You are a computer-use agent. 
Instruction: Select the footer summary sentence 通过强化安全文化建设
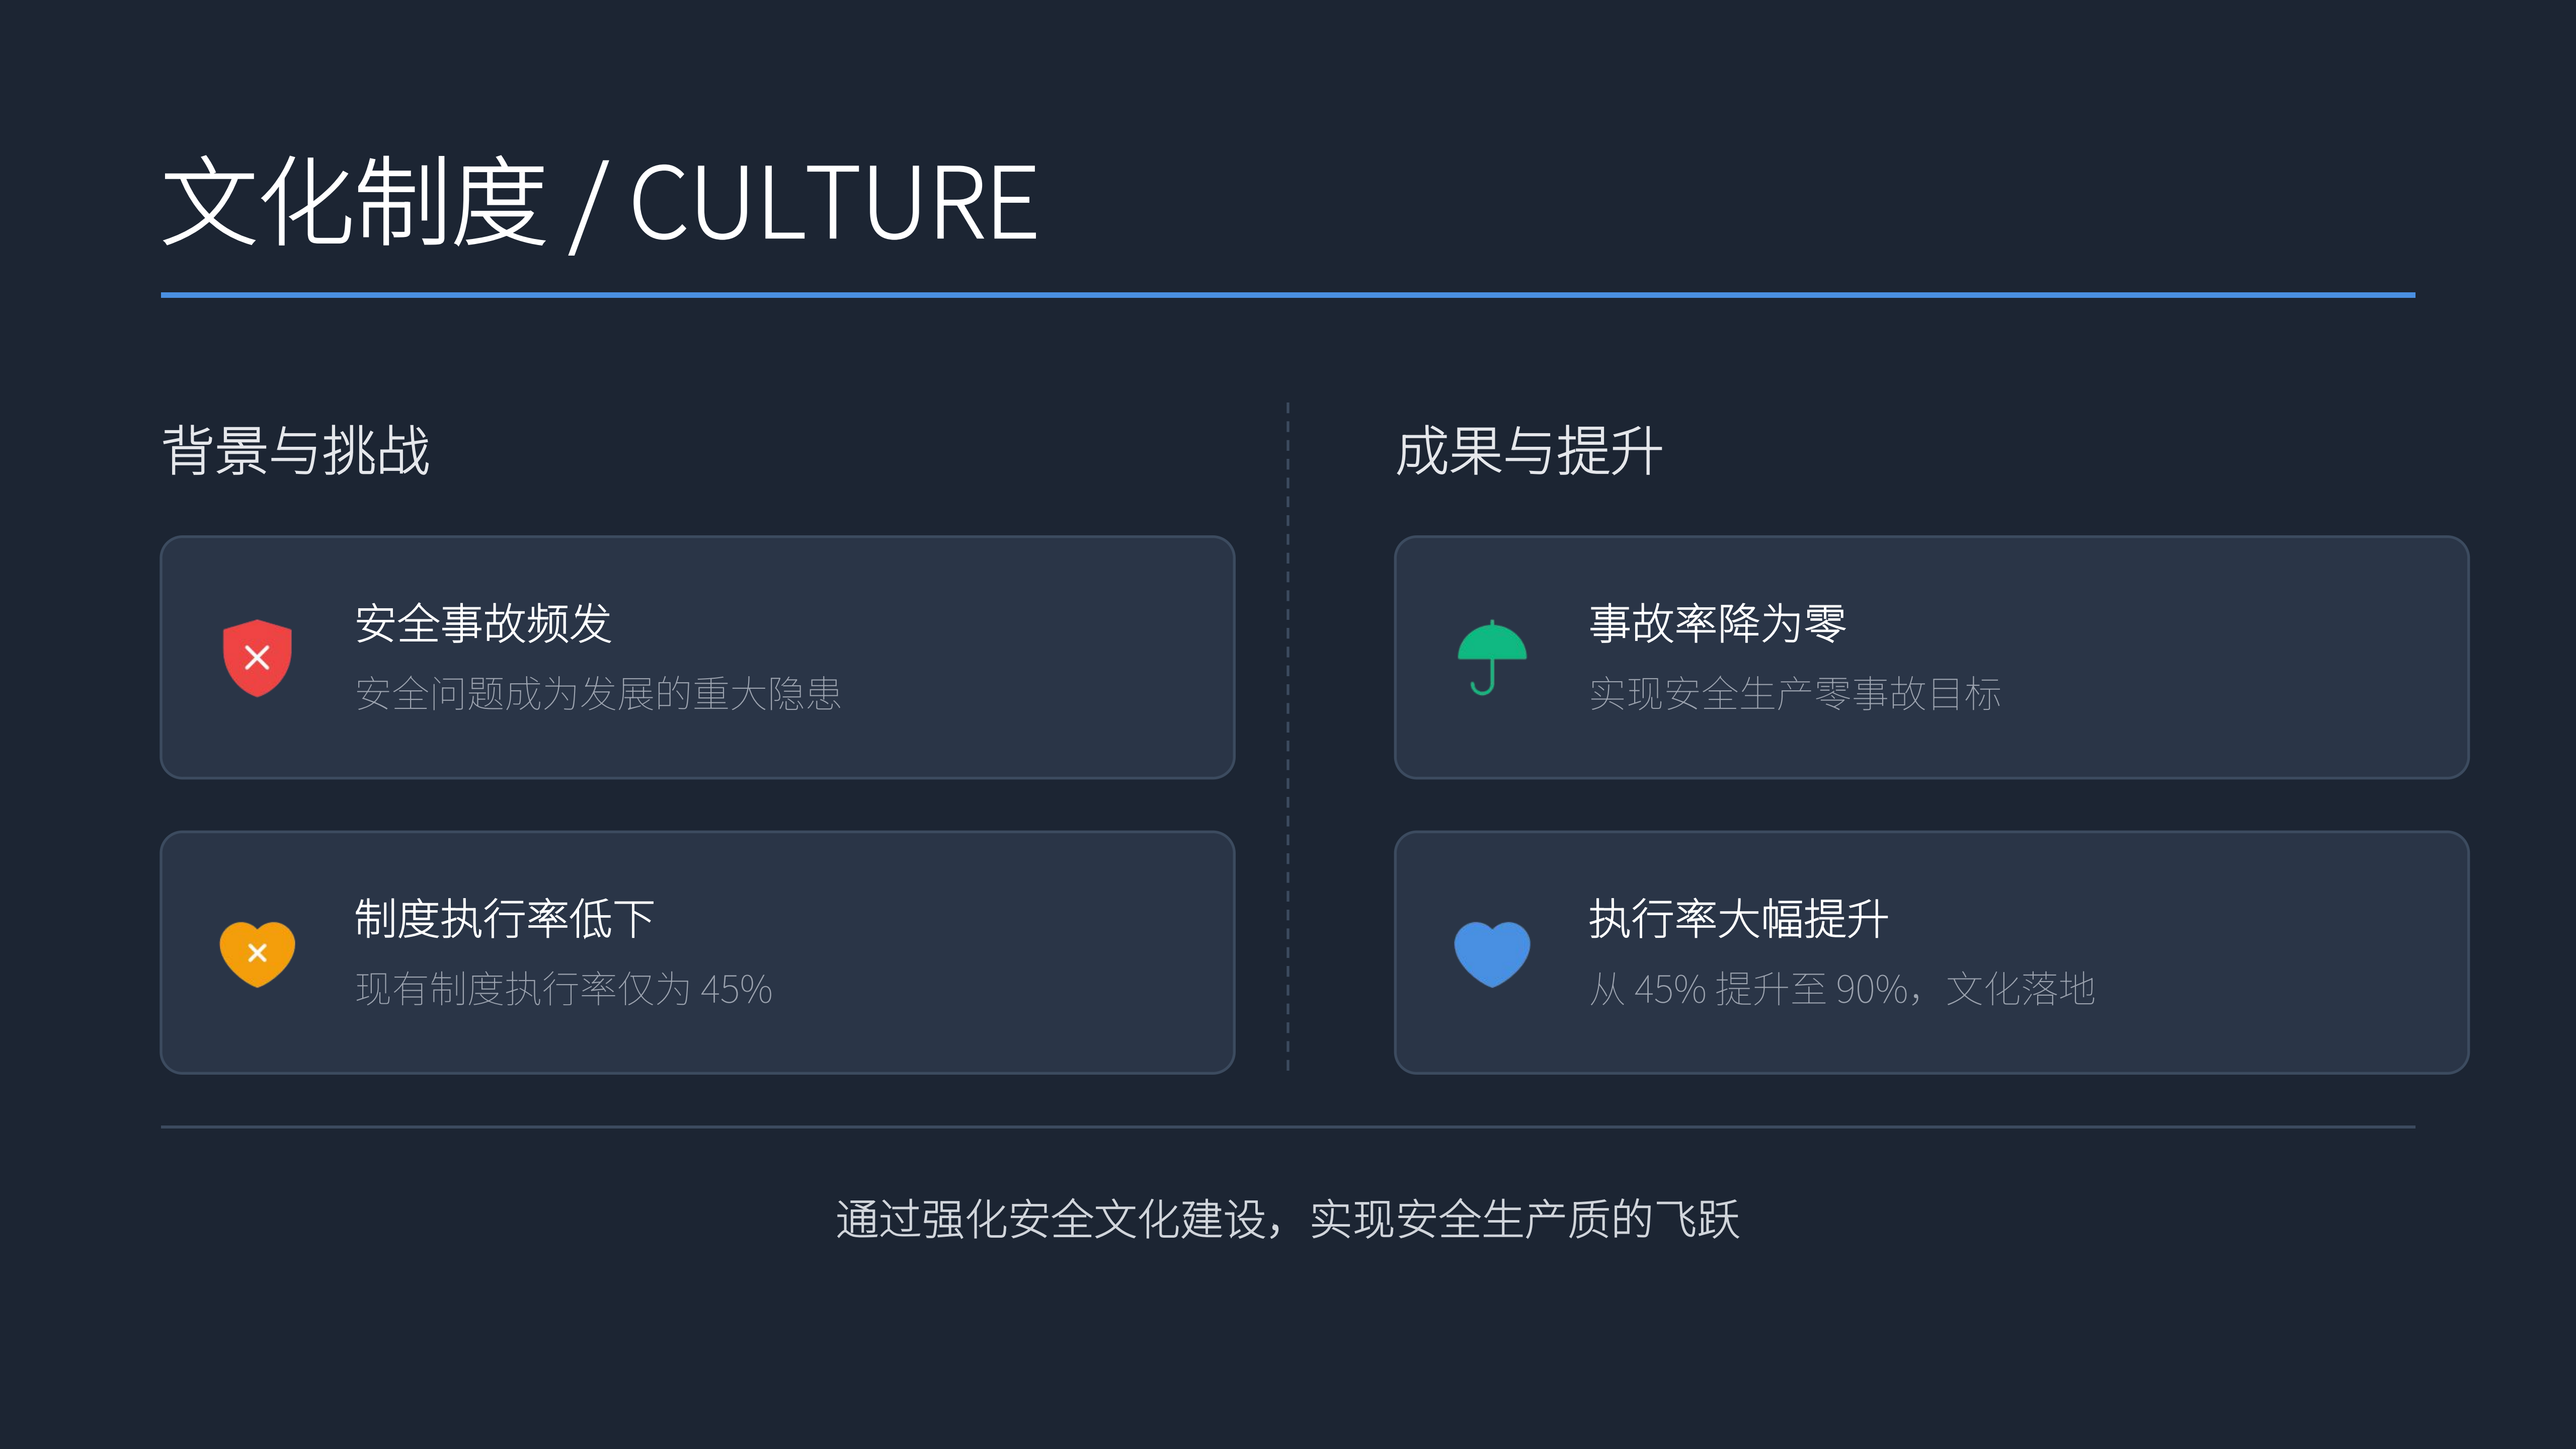coord(1287,1219)
